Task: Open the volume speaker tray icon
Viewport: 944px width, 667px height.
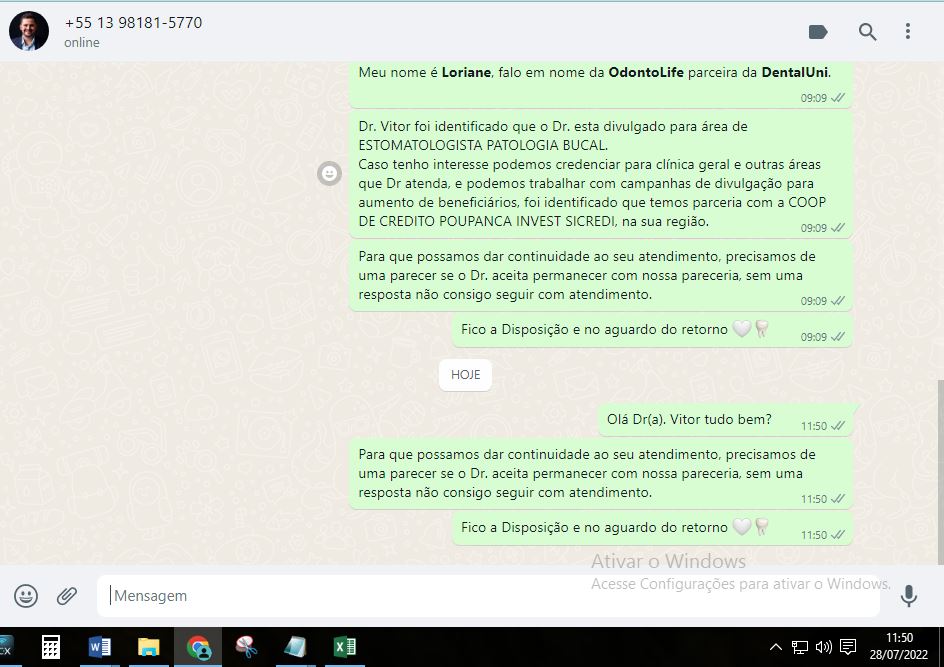Action: pyautogui.click(x=823, y=647)
